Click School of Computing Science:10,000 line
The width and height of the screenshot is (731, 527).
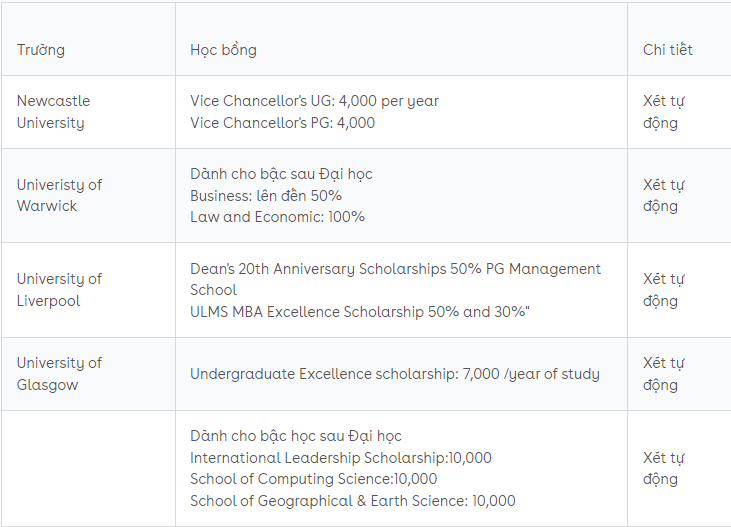tap(313, 479)
